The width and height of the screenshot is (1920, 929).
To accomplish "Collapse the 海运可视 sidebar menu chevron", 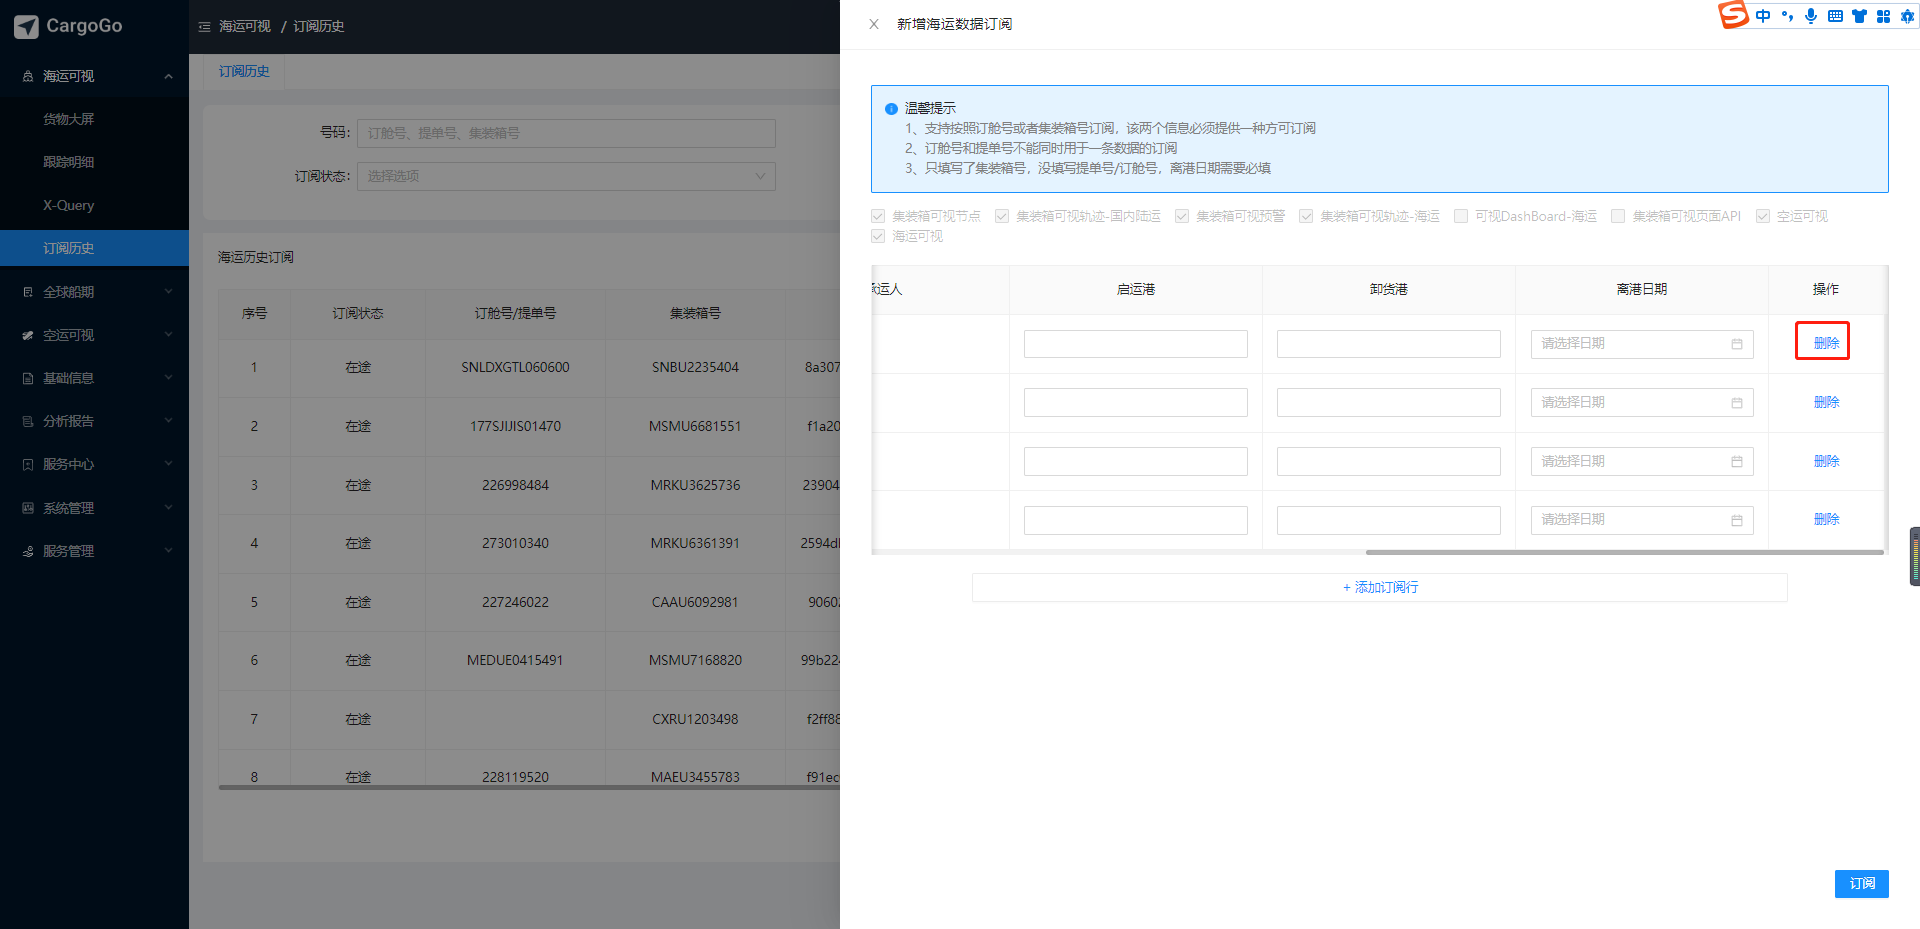I will [168, 76].
